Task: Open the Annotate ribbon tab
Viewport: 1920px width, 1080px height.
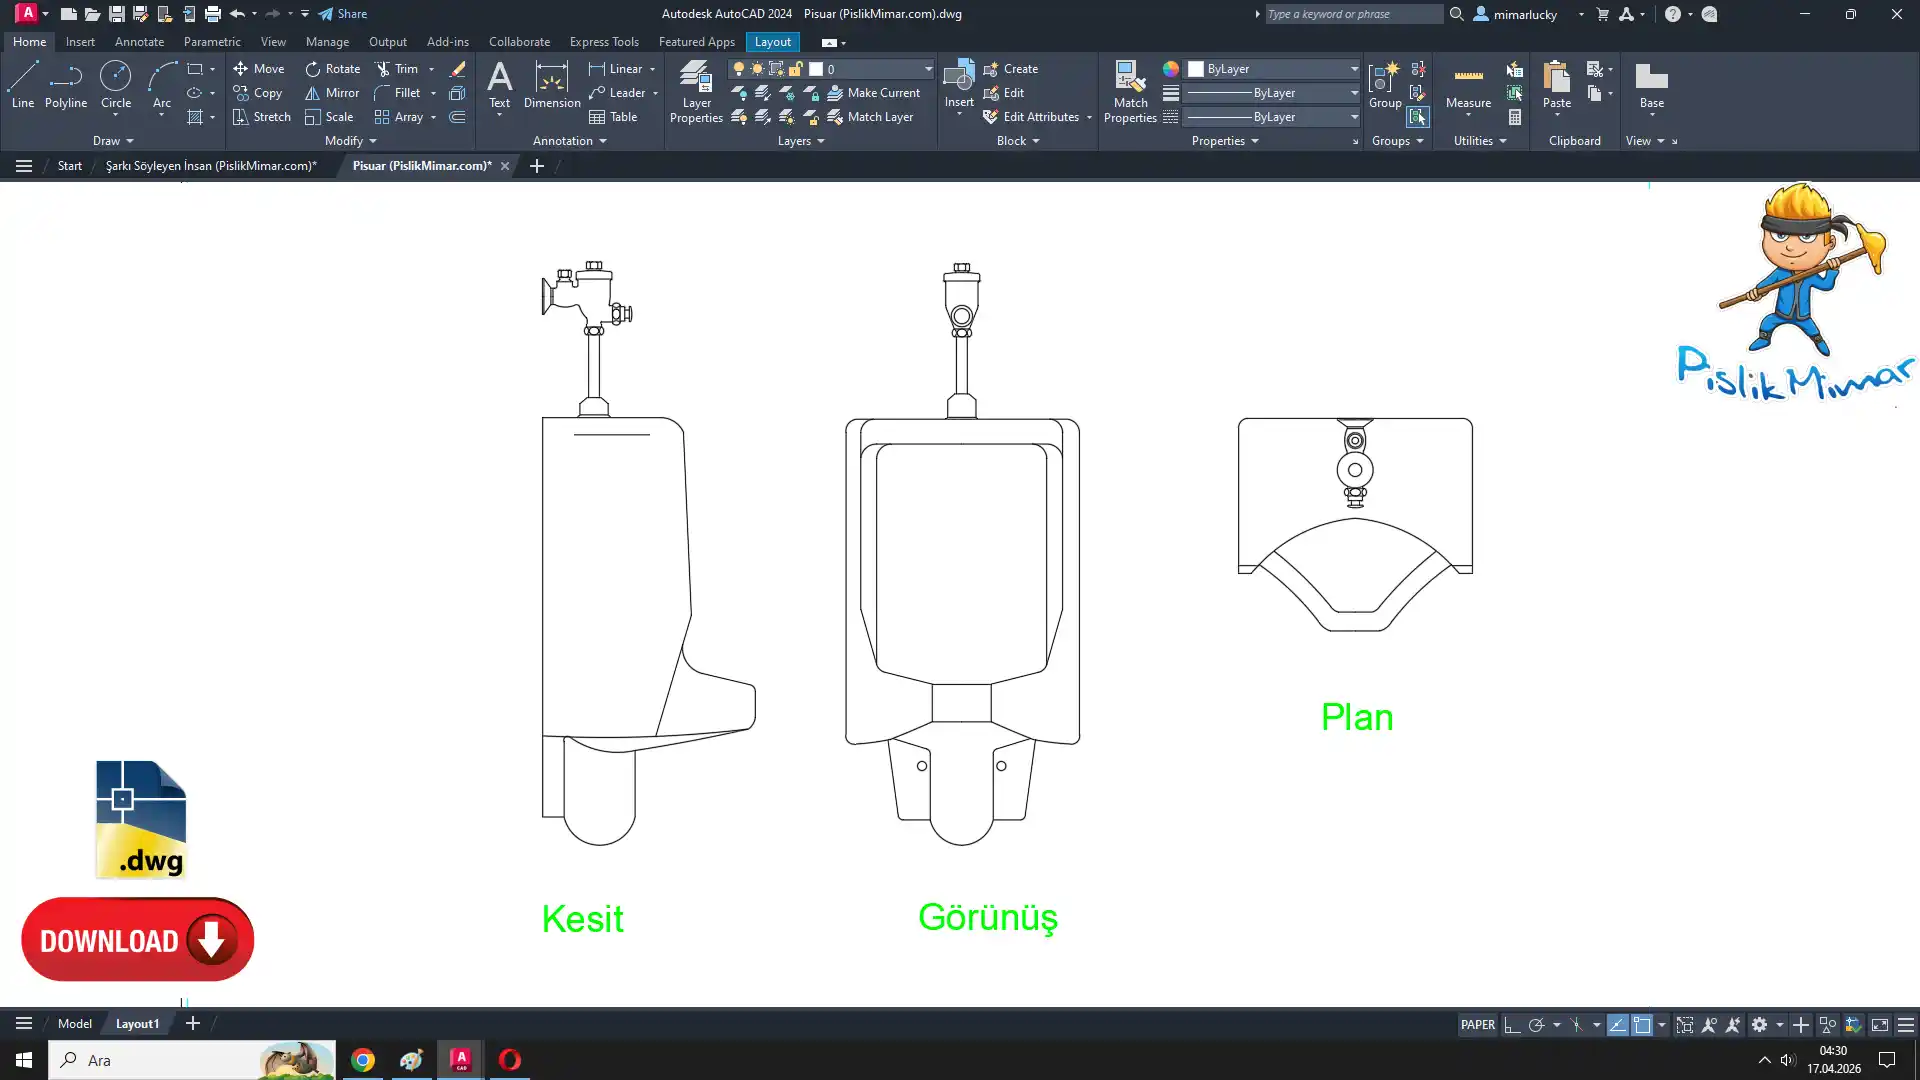Action: point(139,42)
